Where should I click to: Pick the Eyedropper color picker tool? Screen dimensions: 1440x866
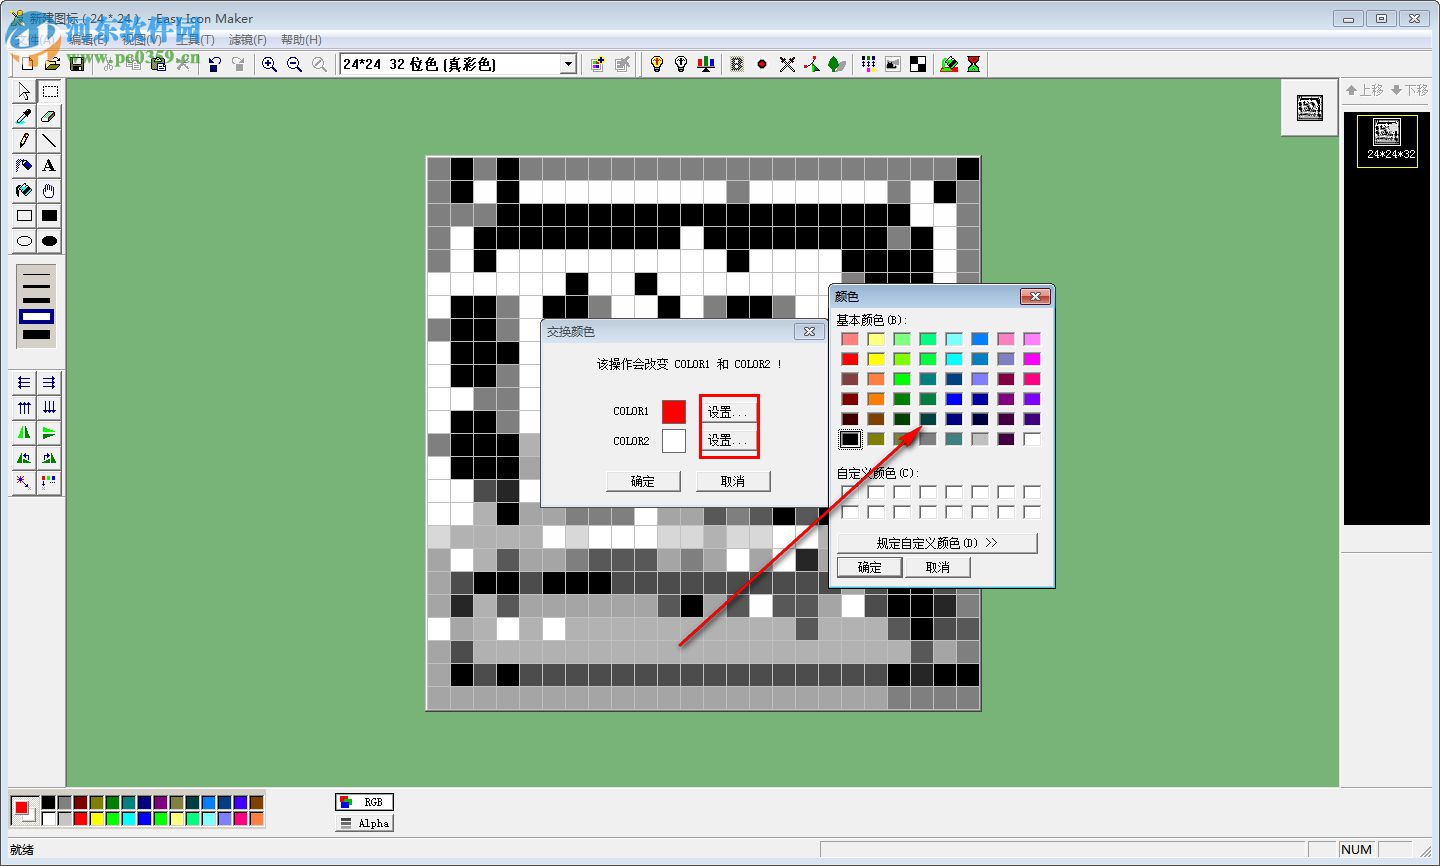coord(23,116)
